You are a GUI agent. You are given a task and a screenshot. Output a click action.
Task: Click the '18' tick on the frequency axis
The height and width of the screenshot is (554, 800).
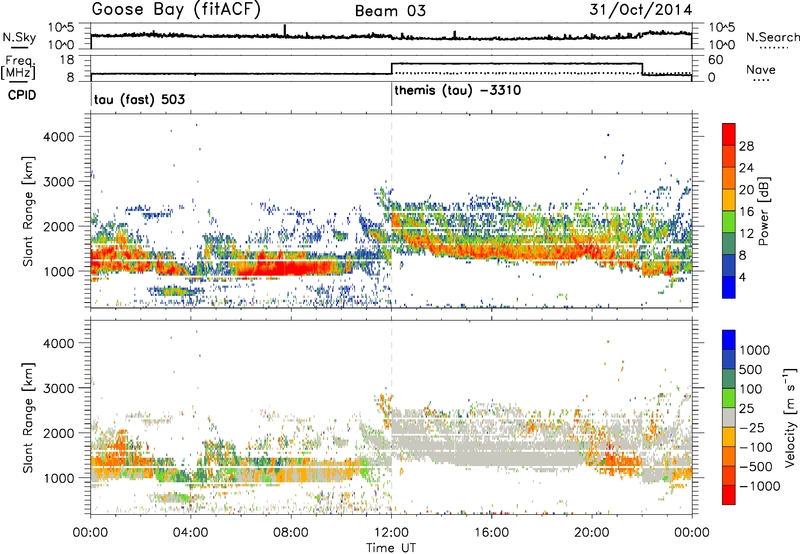[x=67, y=60]
